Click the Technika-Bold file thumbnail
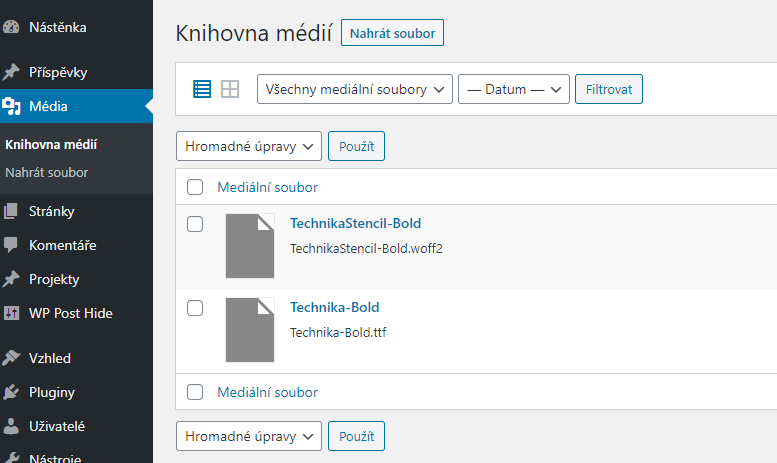Screen dimensions: 777x463 click(x=250, y=330)
